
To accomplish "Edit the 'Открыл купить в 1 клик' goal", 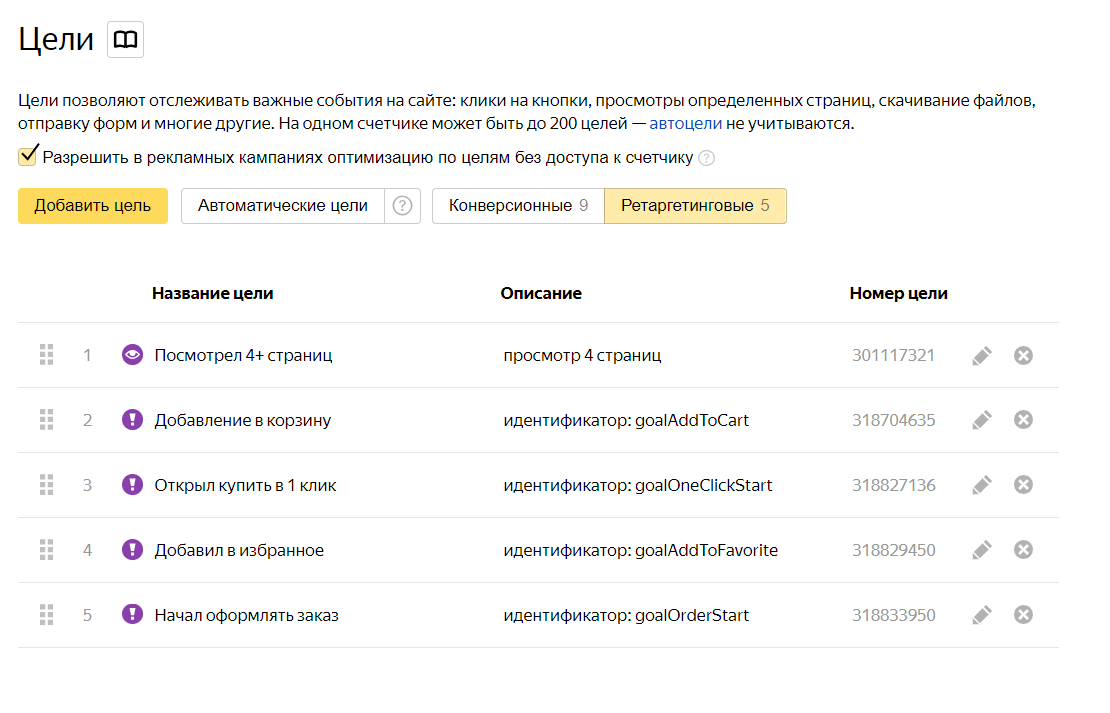I will 982,485.
